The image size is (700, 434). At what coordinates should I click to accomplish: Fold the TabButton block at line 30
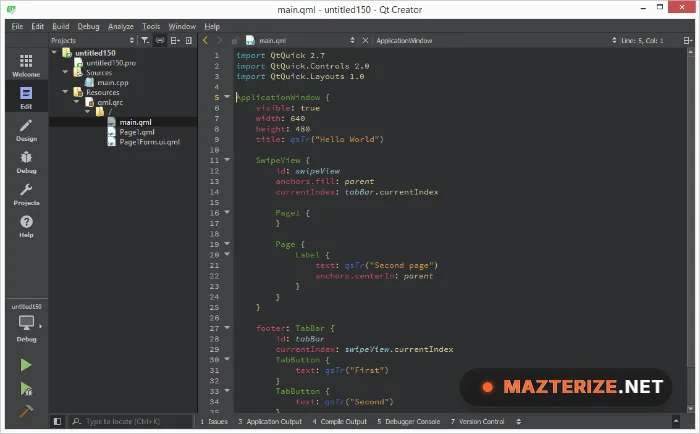point(227,359)
